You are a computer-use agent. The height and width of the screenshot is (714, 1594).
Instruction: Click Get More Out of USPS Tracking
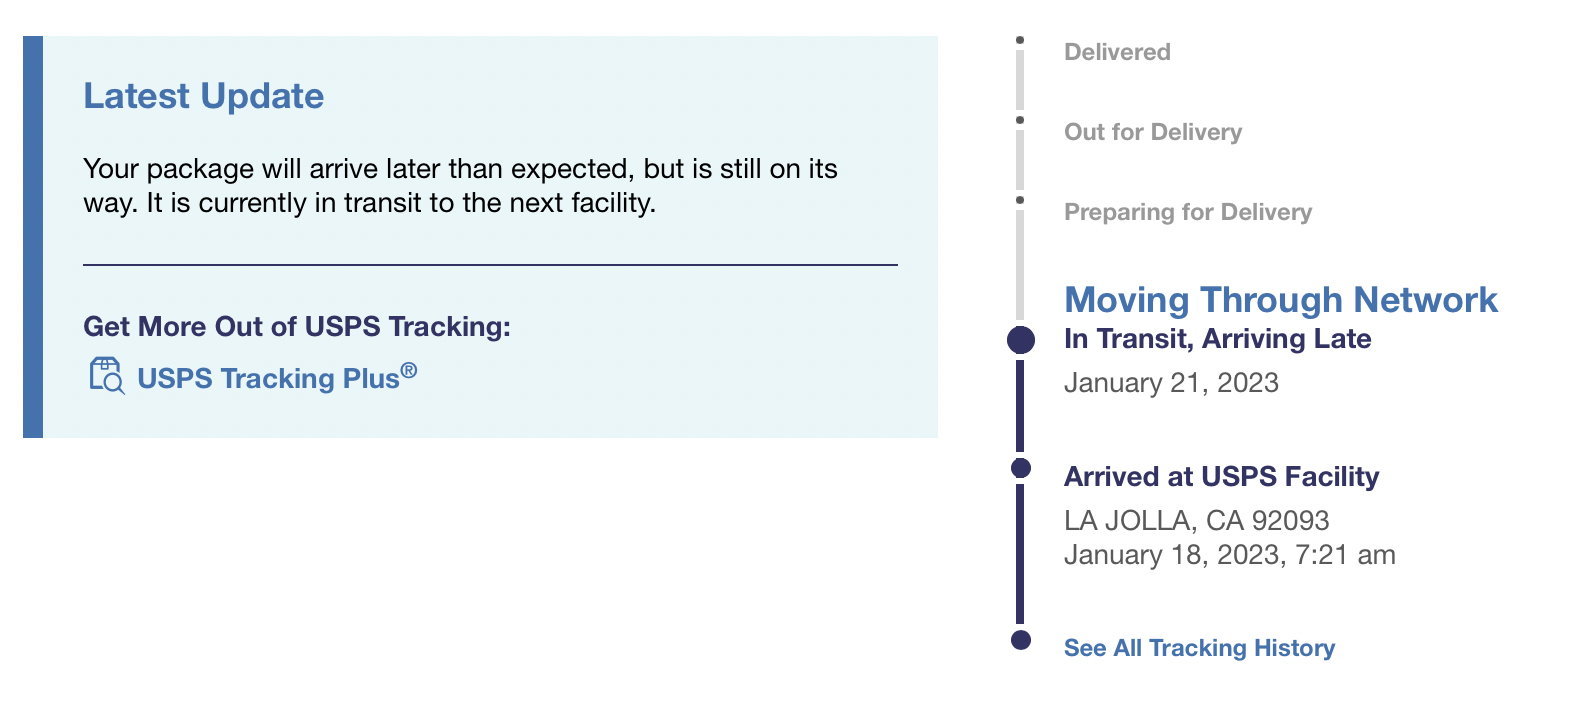297,327
